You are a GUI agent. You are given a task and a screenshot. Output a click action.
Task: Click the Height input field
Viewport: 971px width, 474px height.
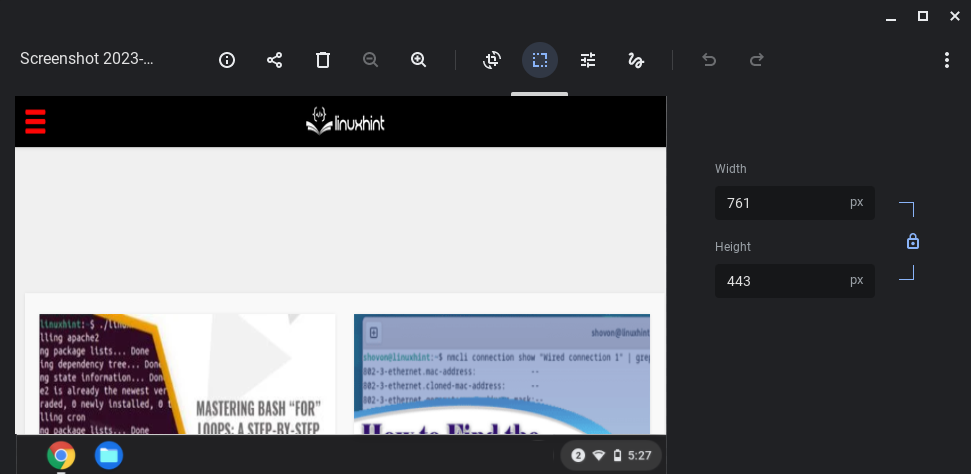tap(780, 281)
